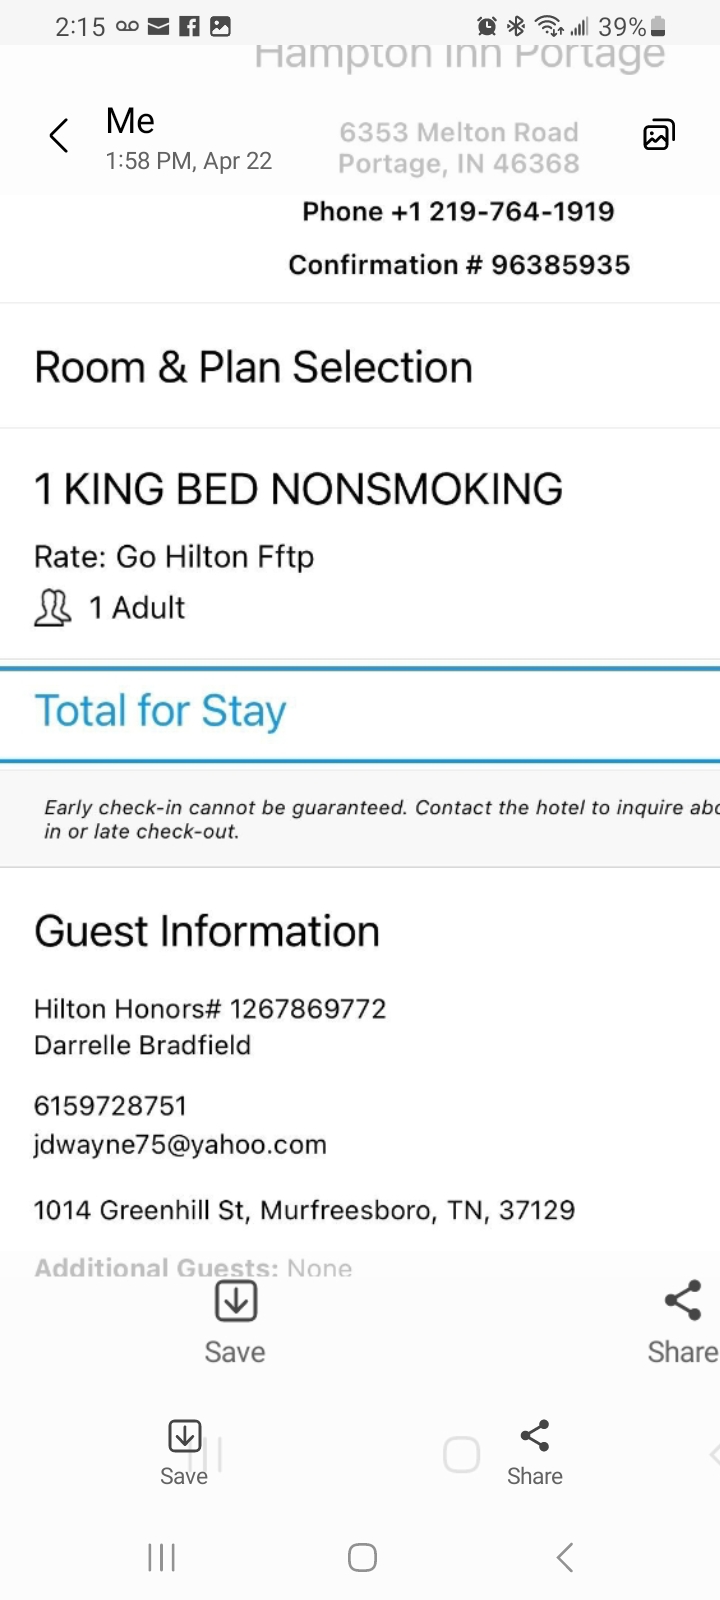This screenshot has height=1600, width=720.
Task: Select the "Guest Information" heading
Action: tap(207, 931)
